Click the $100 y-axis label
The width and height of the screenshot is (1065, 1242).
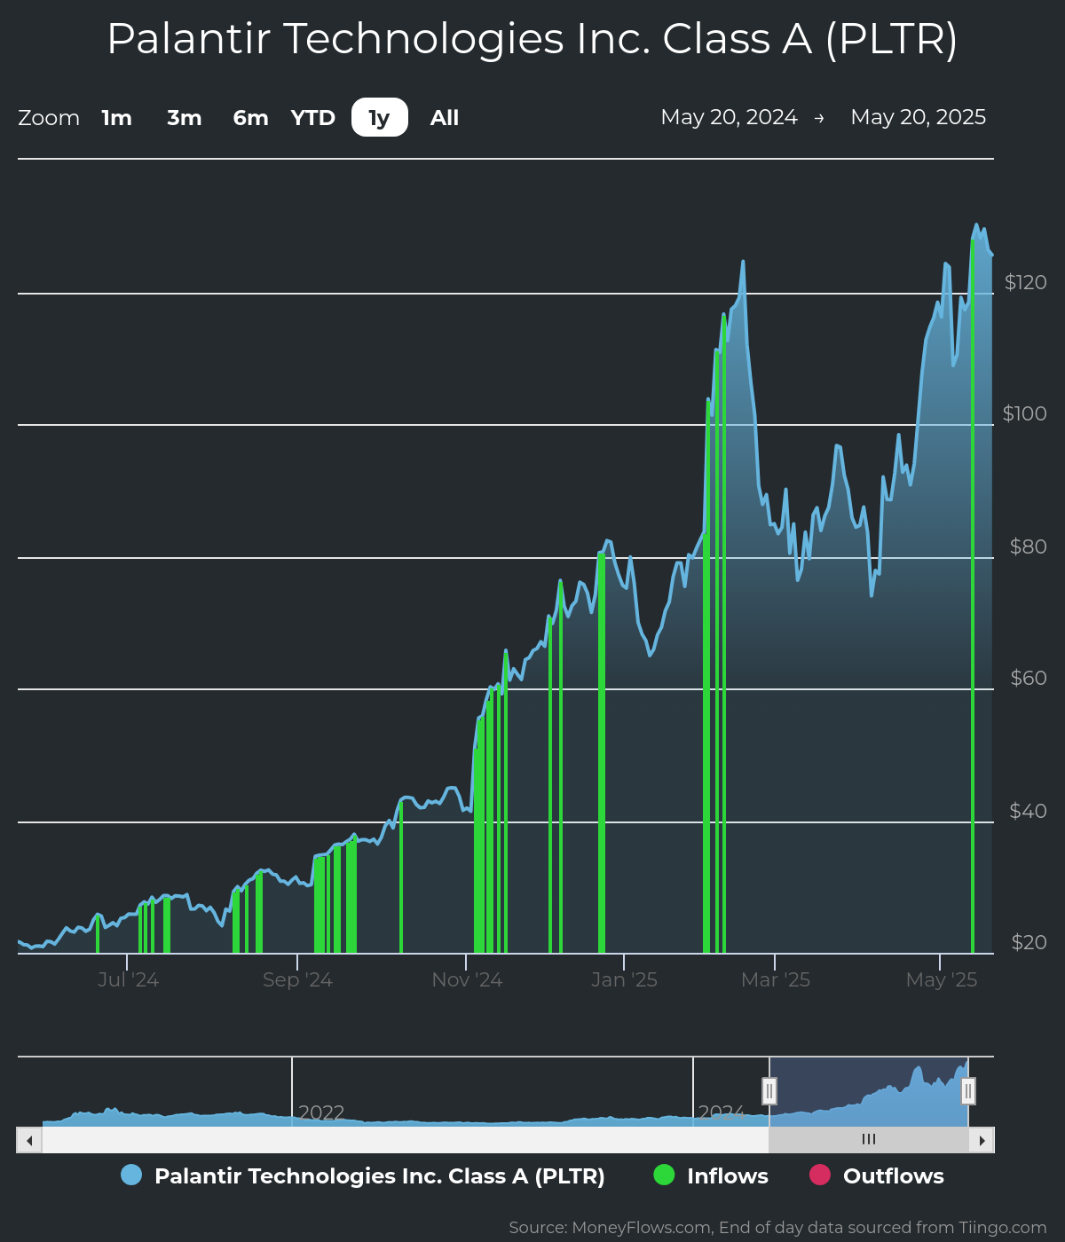click(x=1025, y=414)
